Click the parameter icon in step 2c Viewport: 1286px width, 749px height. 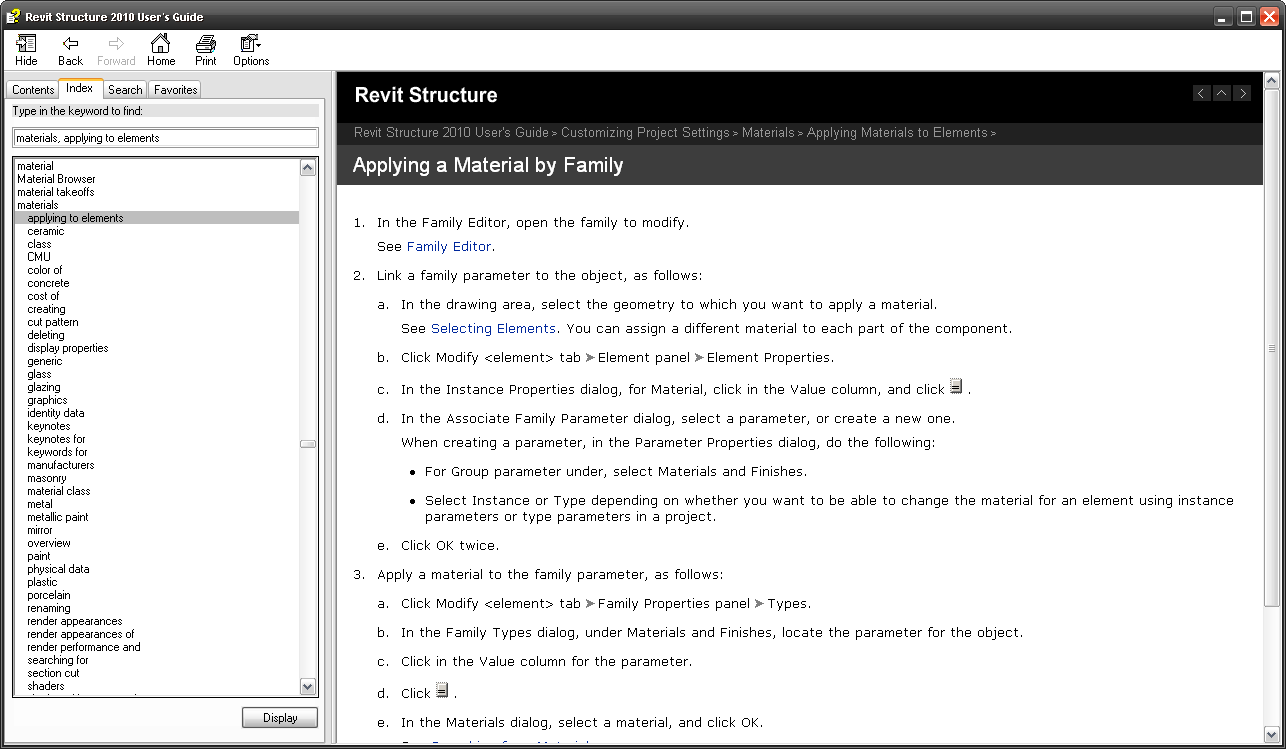click(956, 387)
